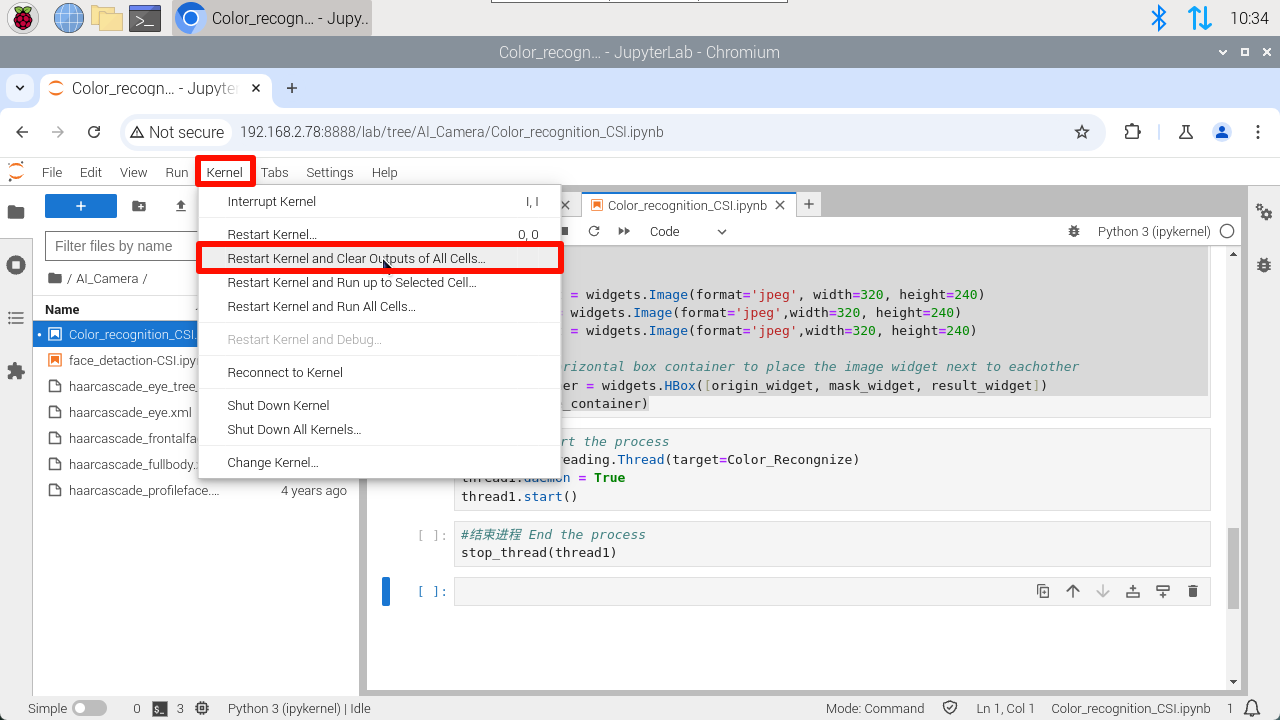1280x720 pixels.
Task: Open the Chromium profile avatar
Action: [x=1221, y=132]
